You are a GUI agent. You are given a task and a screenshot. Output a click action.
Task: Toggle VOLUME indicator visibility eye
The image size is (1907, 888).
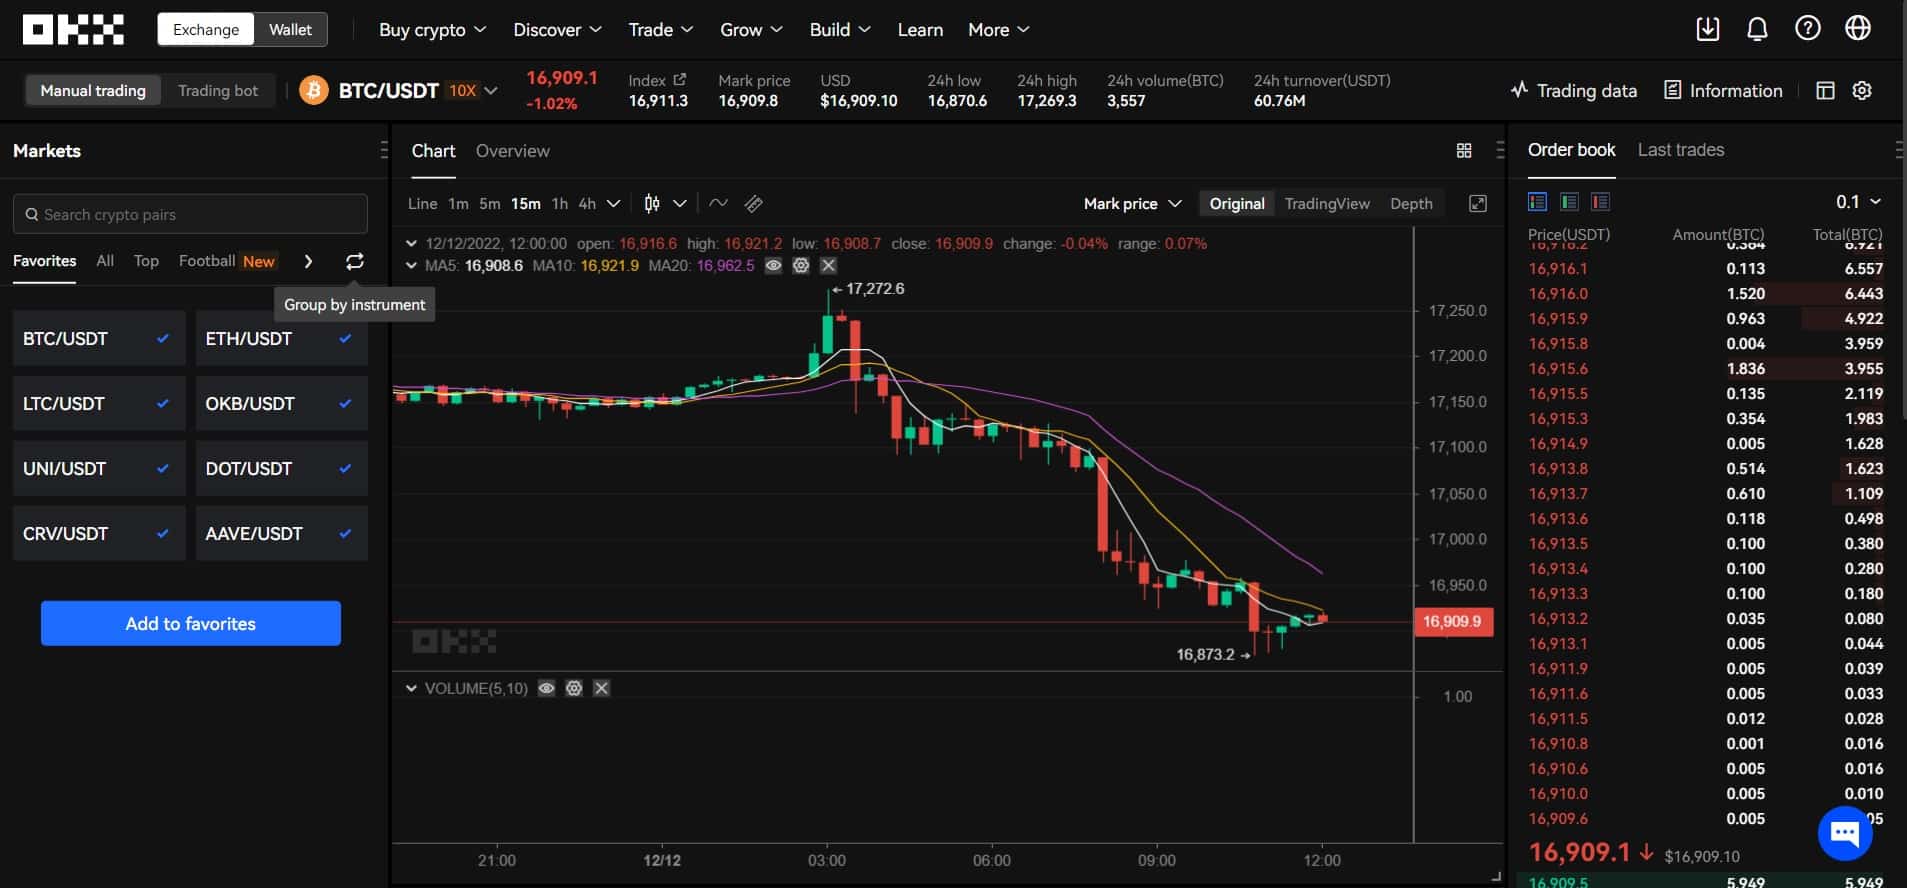coord(546,689)
